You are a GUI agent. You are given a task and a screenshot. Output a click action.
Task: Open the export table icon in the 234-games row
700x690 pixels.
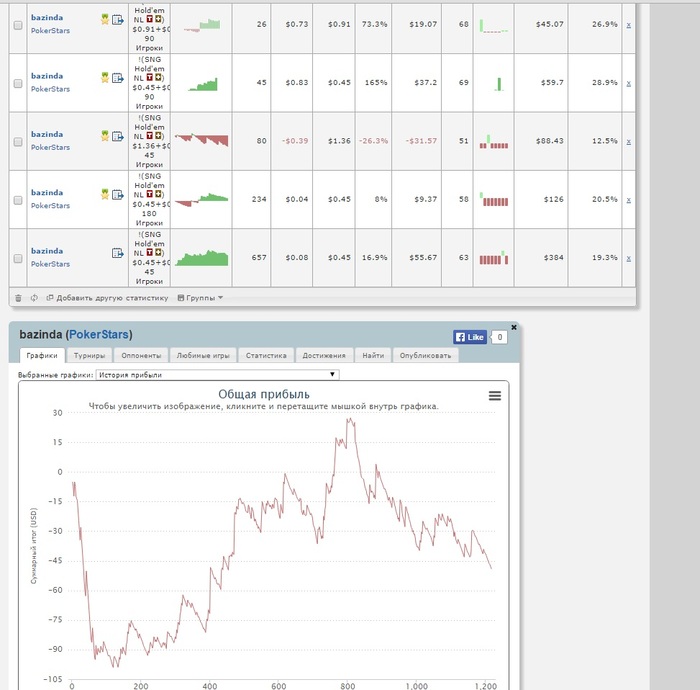[x=118, y=195]
